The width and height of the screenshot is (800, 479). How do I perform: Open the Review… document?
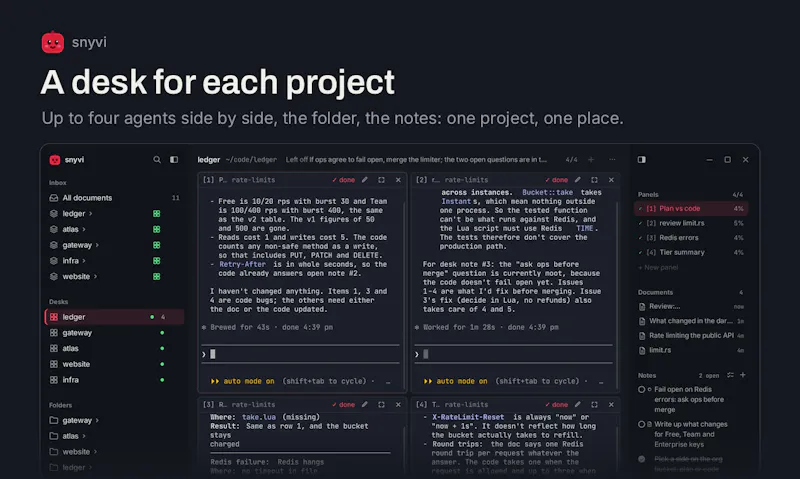(691, 307)
